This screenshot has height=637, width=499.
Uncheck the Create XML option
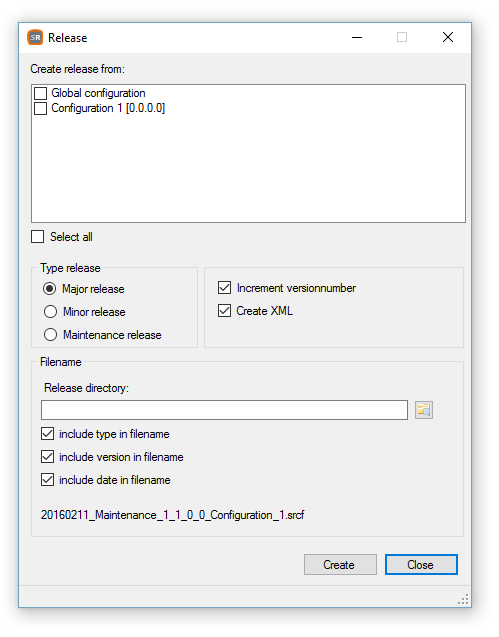(224, 311)
